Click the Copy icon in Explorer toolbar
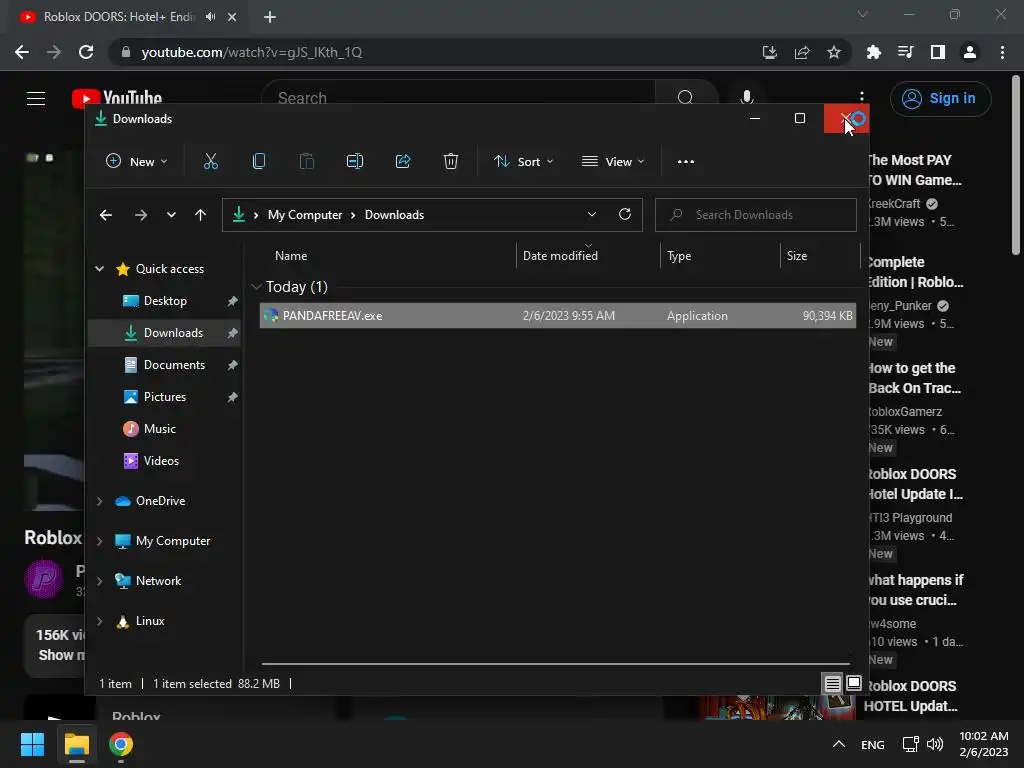 (259, 161)
